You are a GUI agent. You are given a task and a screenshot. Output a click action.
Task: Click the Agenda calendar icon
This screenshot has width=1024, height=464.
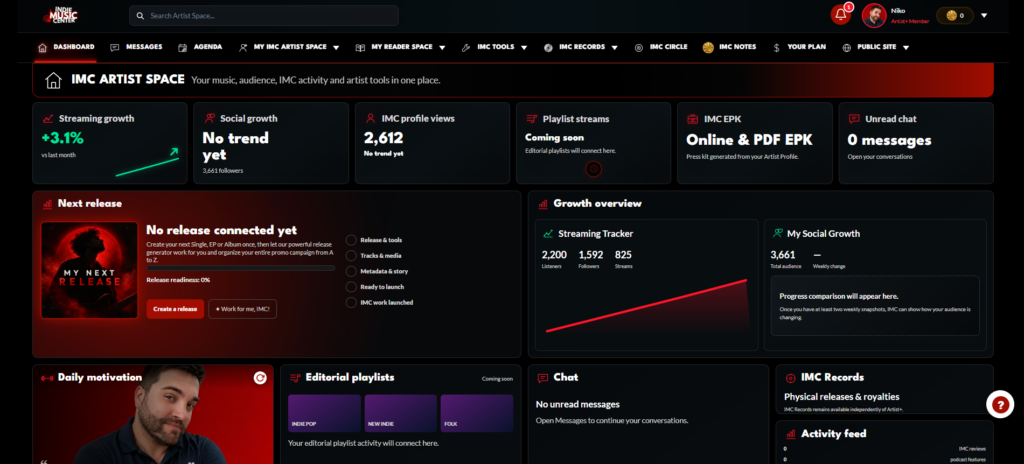pos(182,47)
